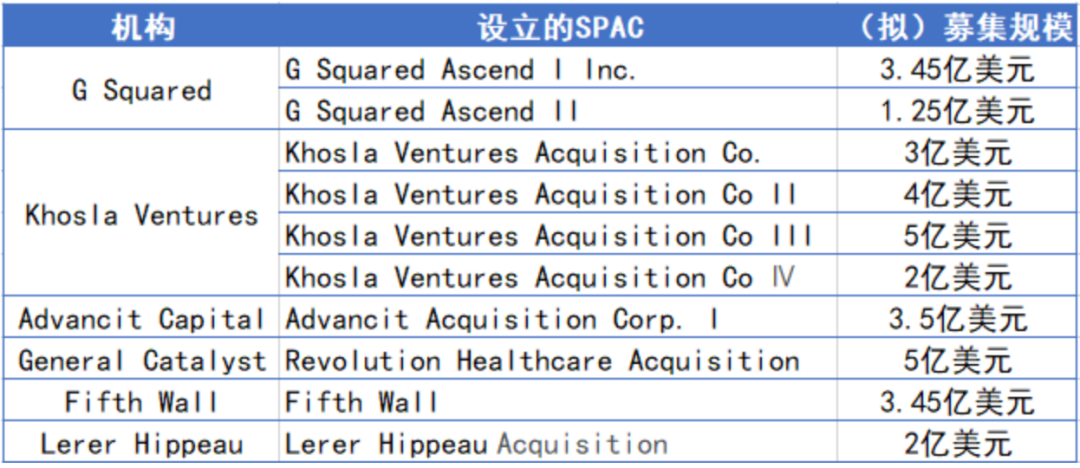Click the General Catalyst cell
Viewport: 1080px width, 468px height.
coord(141,360)
